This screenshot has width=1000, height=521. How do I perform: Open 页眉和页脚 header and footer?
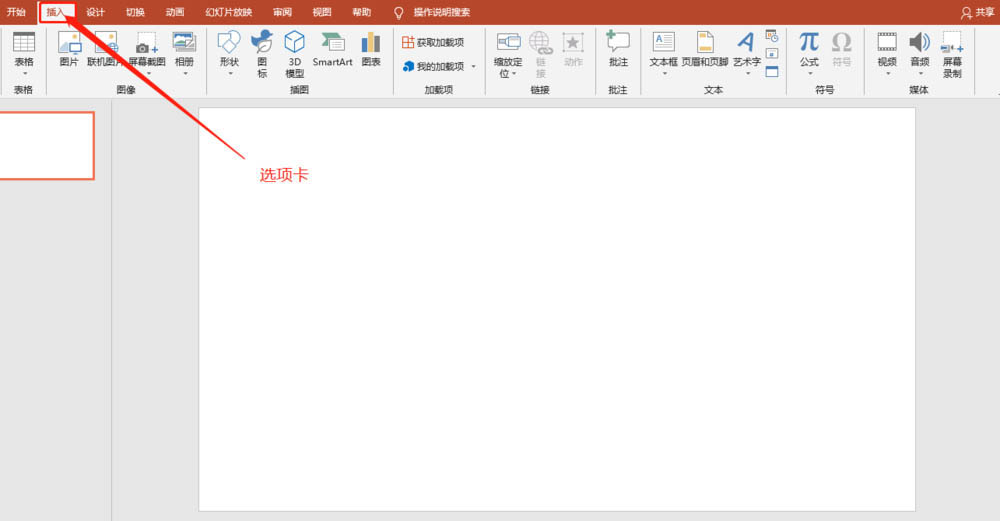[x=705, y=42]
